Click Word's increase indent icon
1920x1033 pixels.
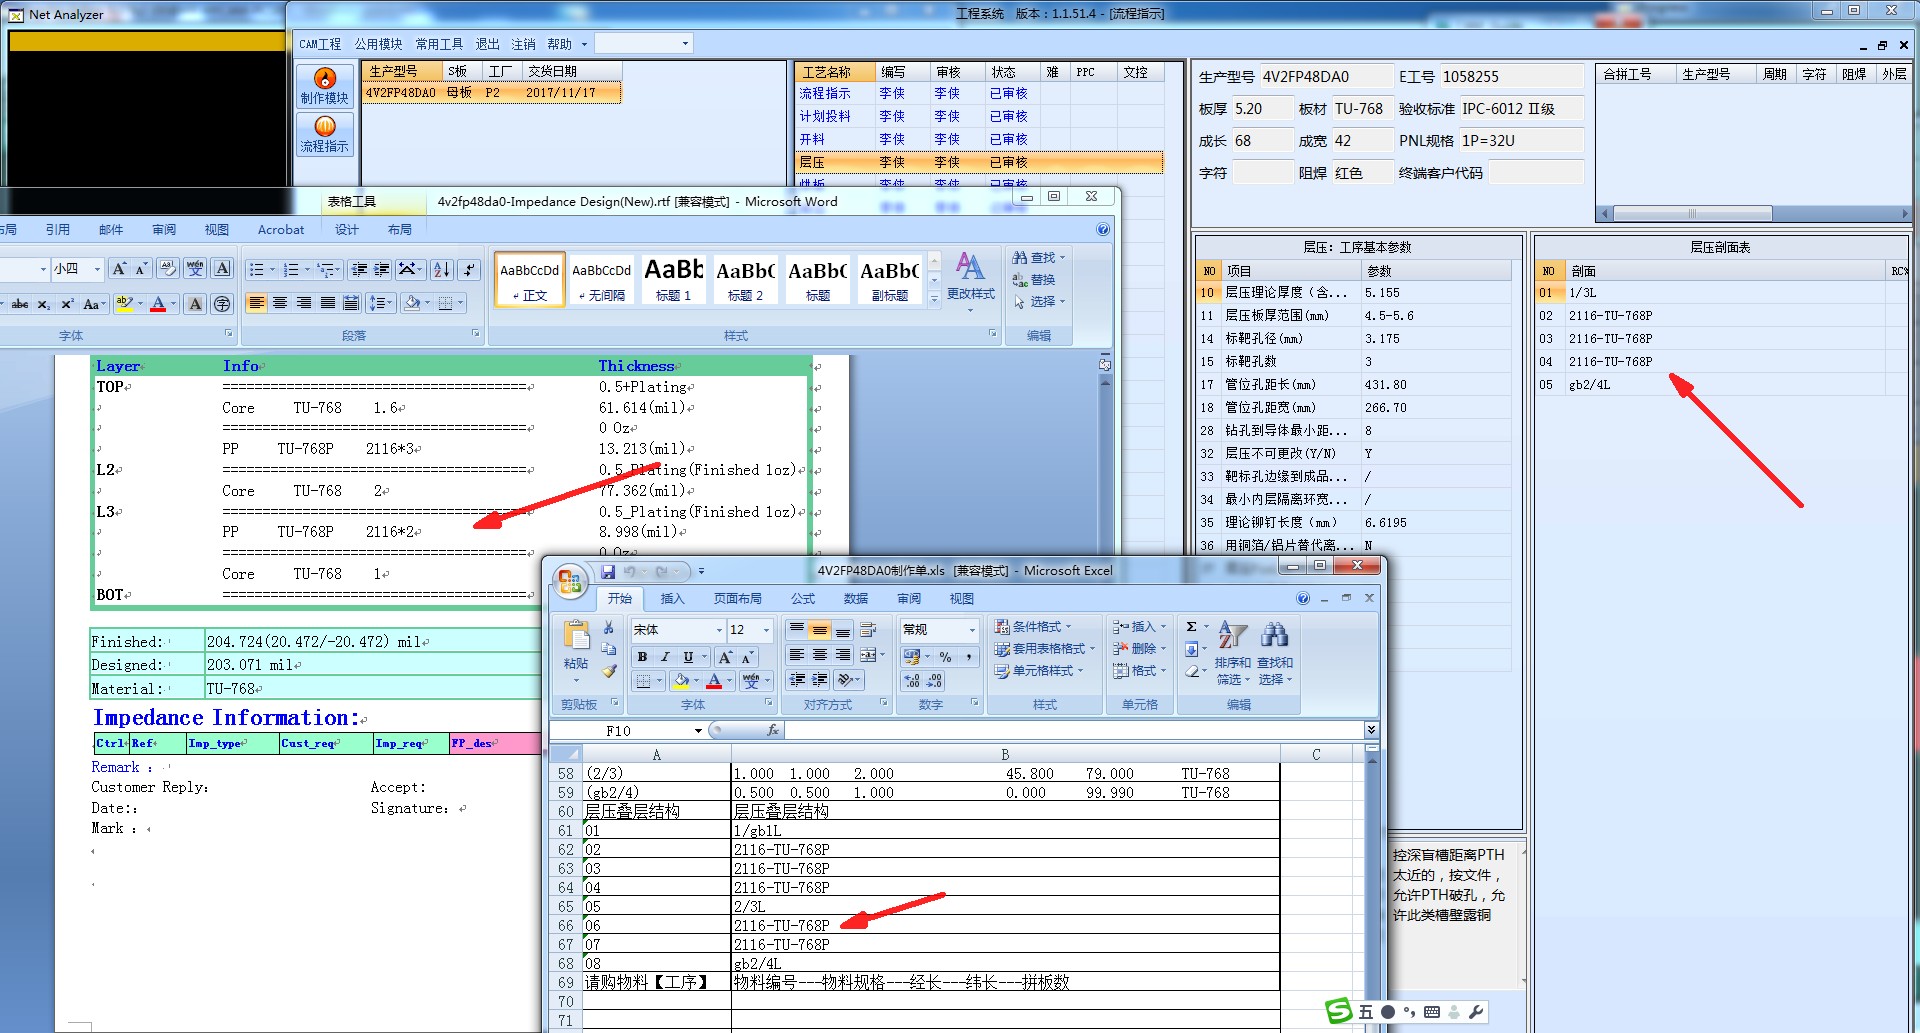pos(383,269)
